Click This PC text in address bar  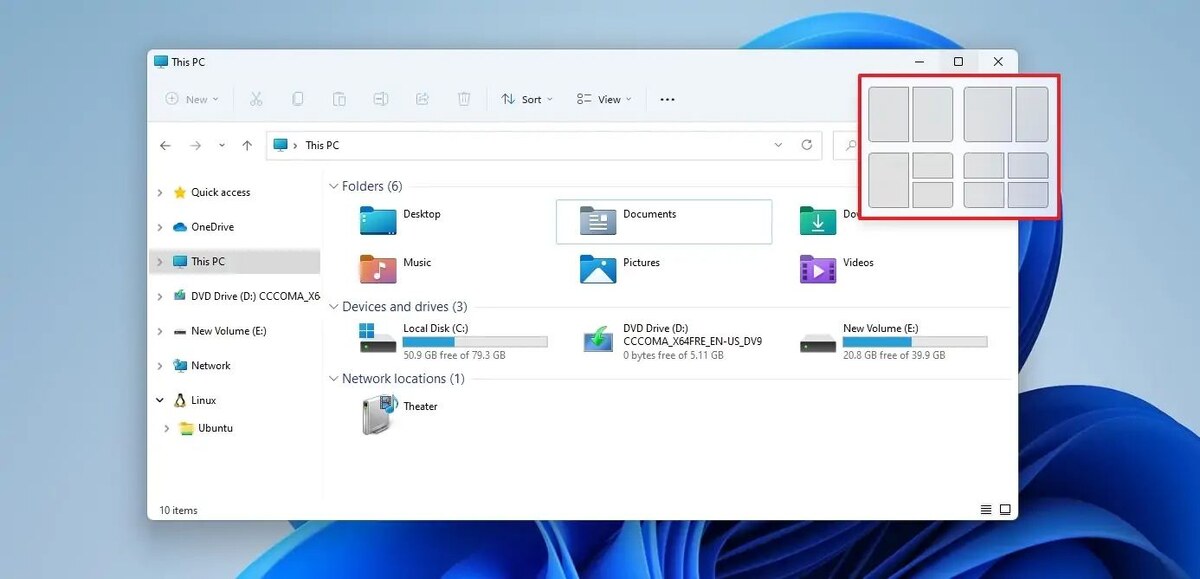[x=322, y=145]
